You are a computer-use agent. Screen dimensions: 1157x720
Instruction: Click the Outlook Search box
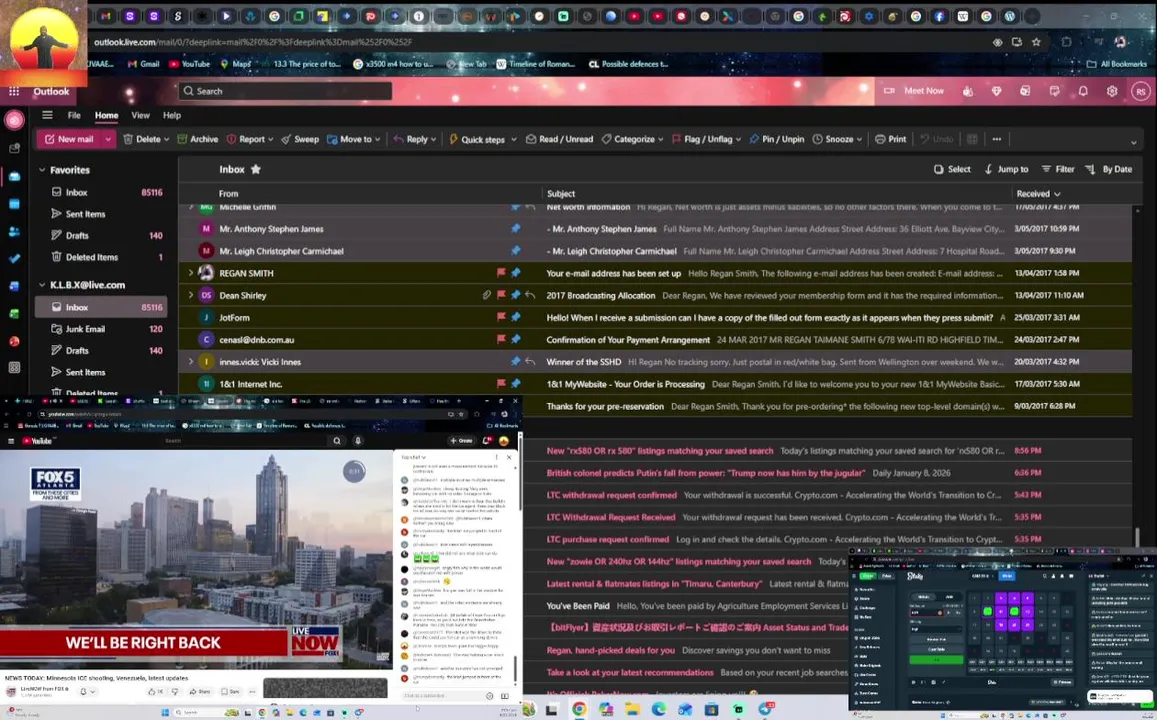point(285,91)
